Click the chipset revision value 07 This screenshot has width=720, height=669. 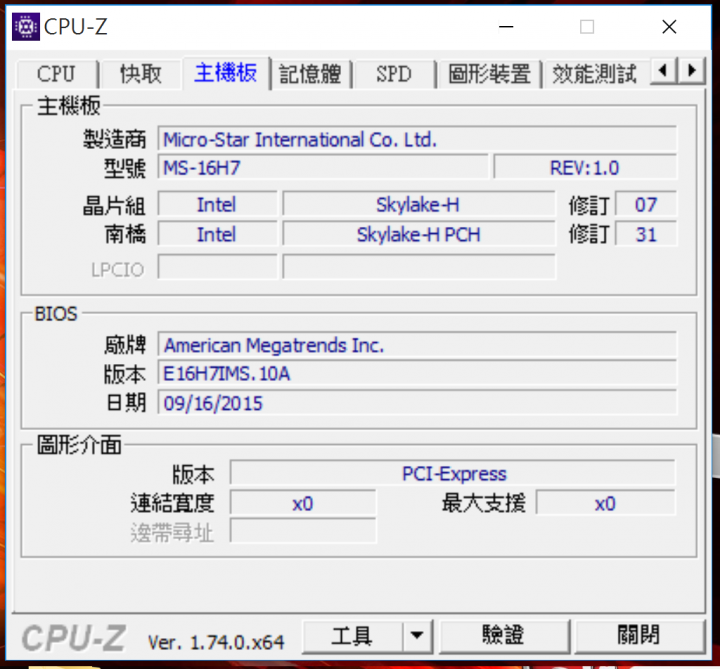coord(646,204)
